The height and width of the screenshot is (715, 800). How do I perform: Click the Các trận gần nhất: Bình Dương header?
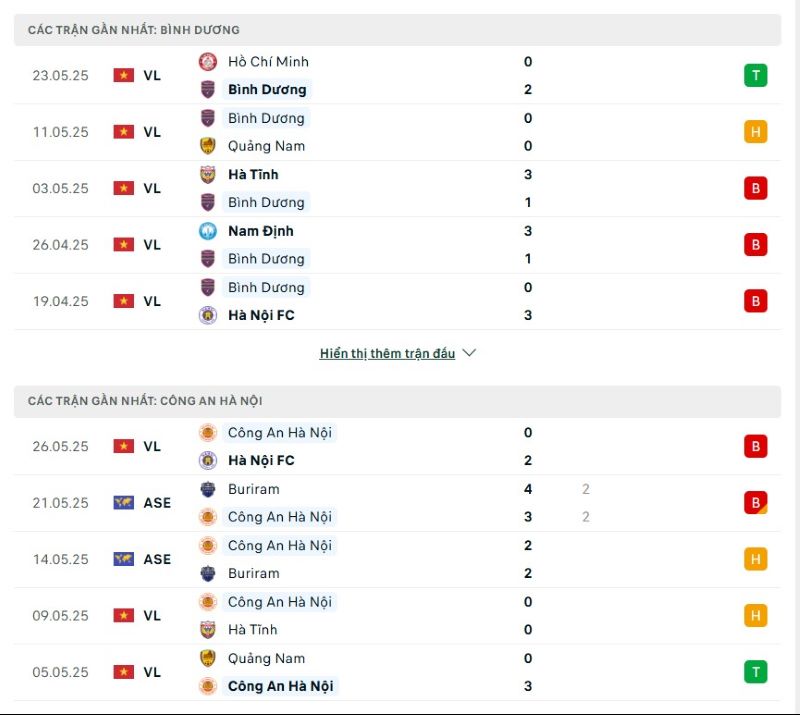(x=134, y=30)
